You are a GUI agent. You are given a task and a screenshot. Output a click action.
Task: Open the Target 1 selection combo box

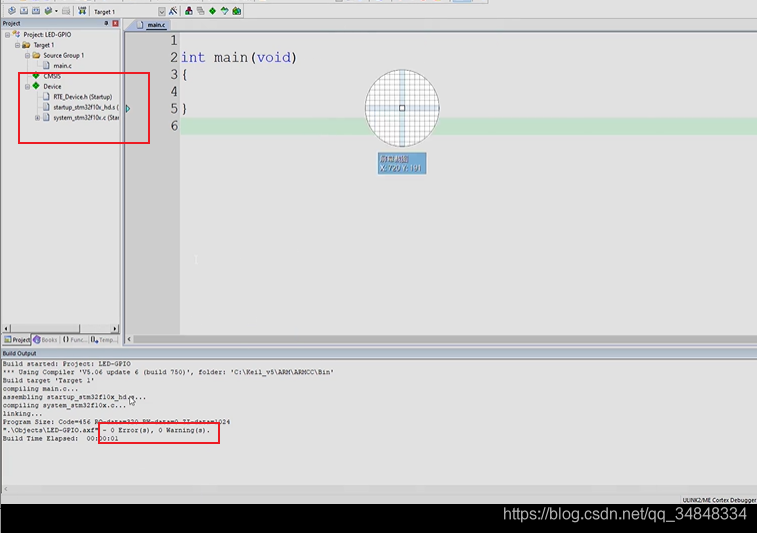click(x=128, y=11)
